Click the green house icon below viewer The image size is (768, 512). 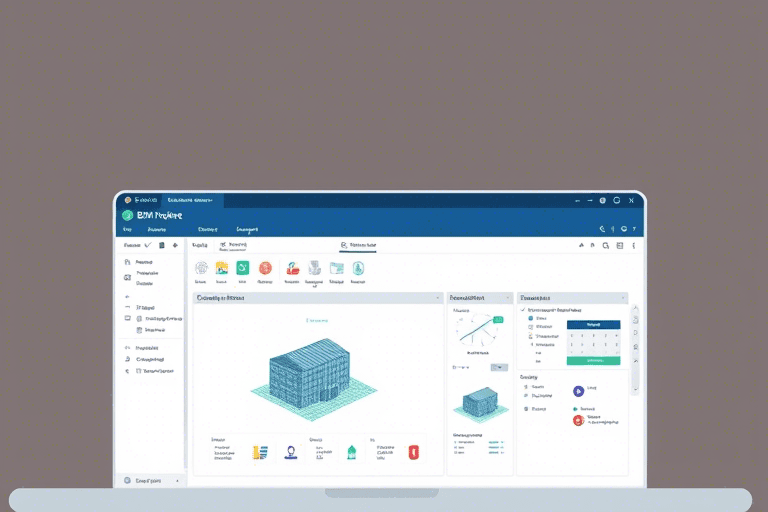tap(351, 452)
